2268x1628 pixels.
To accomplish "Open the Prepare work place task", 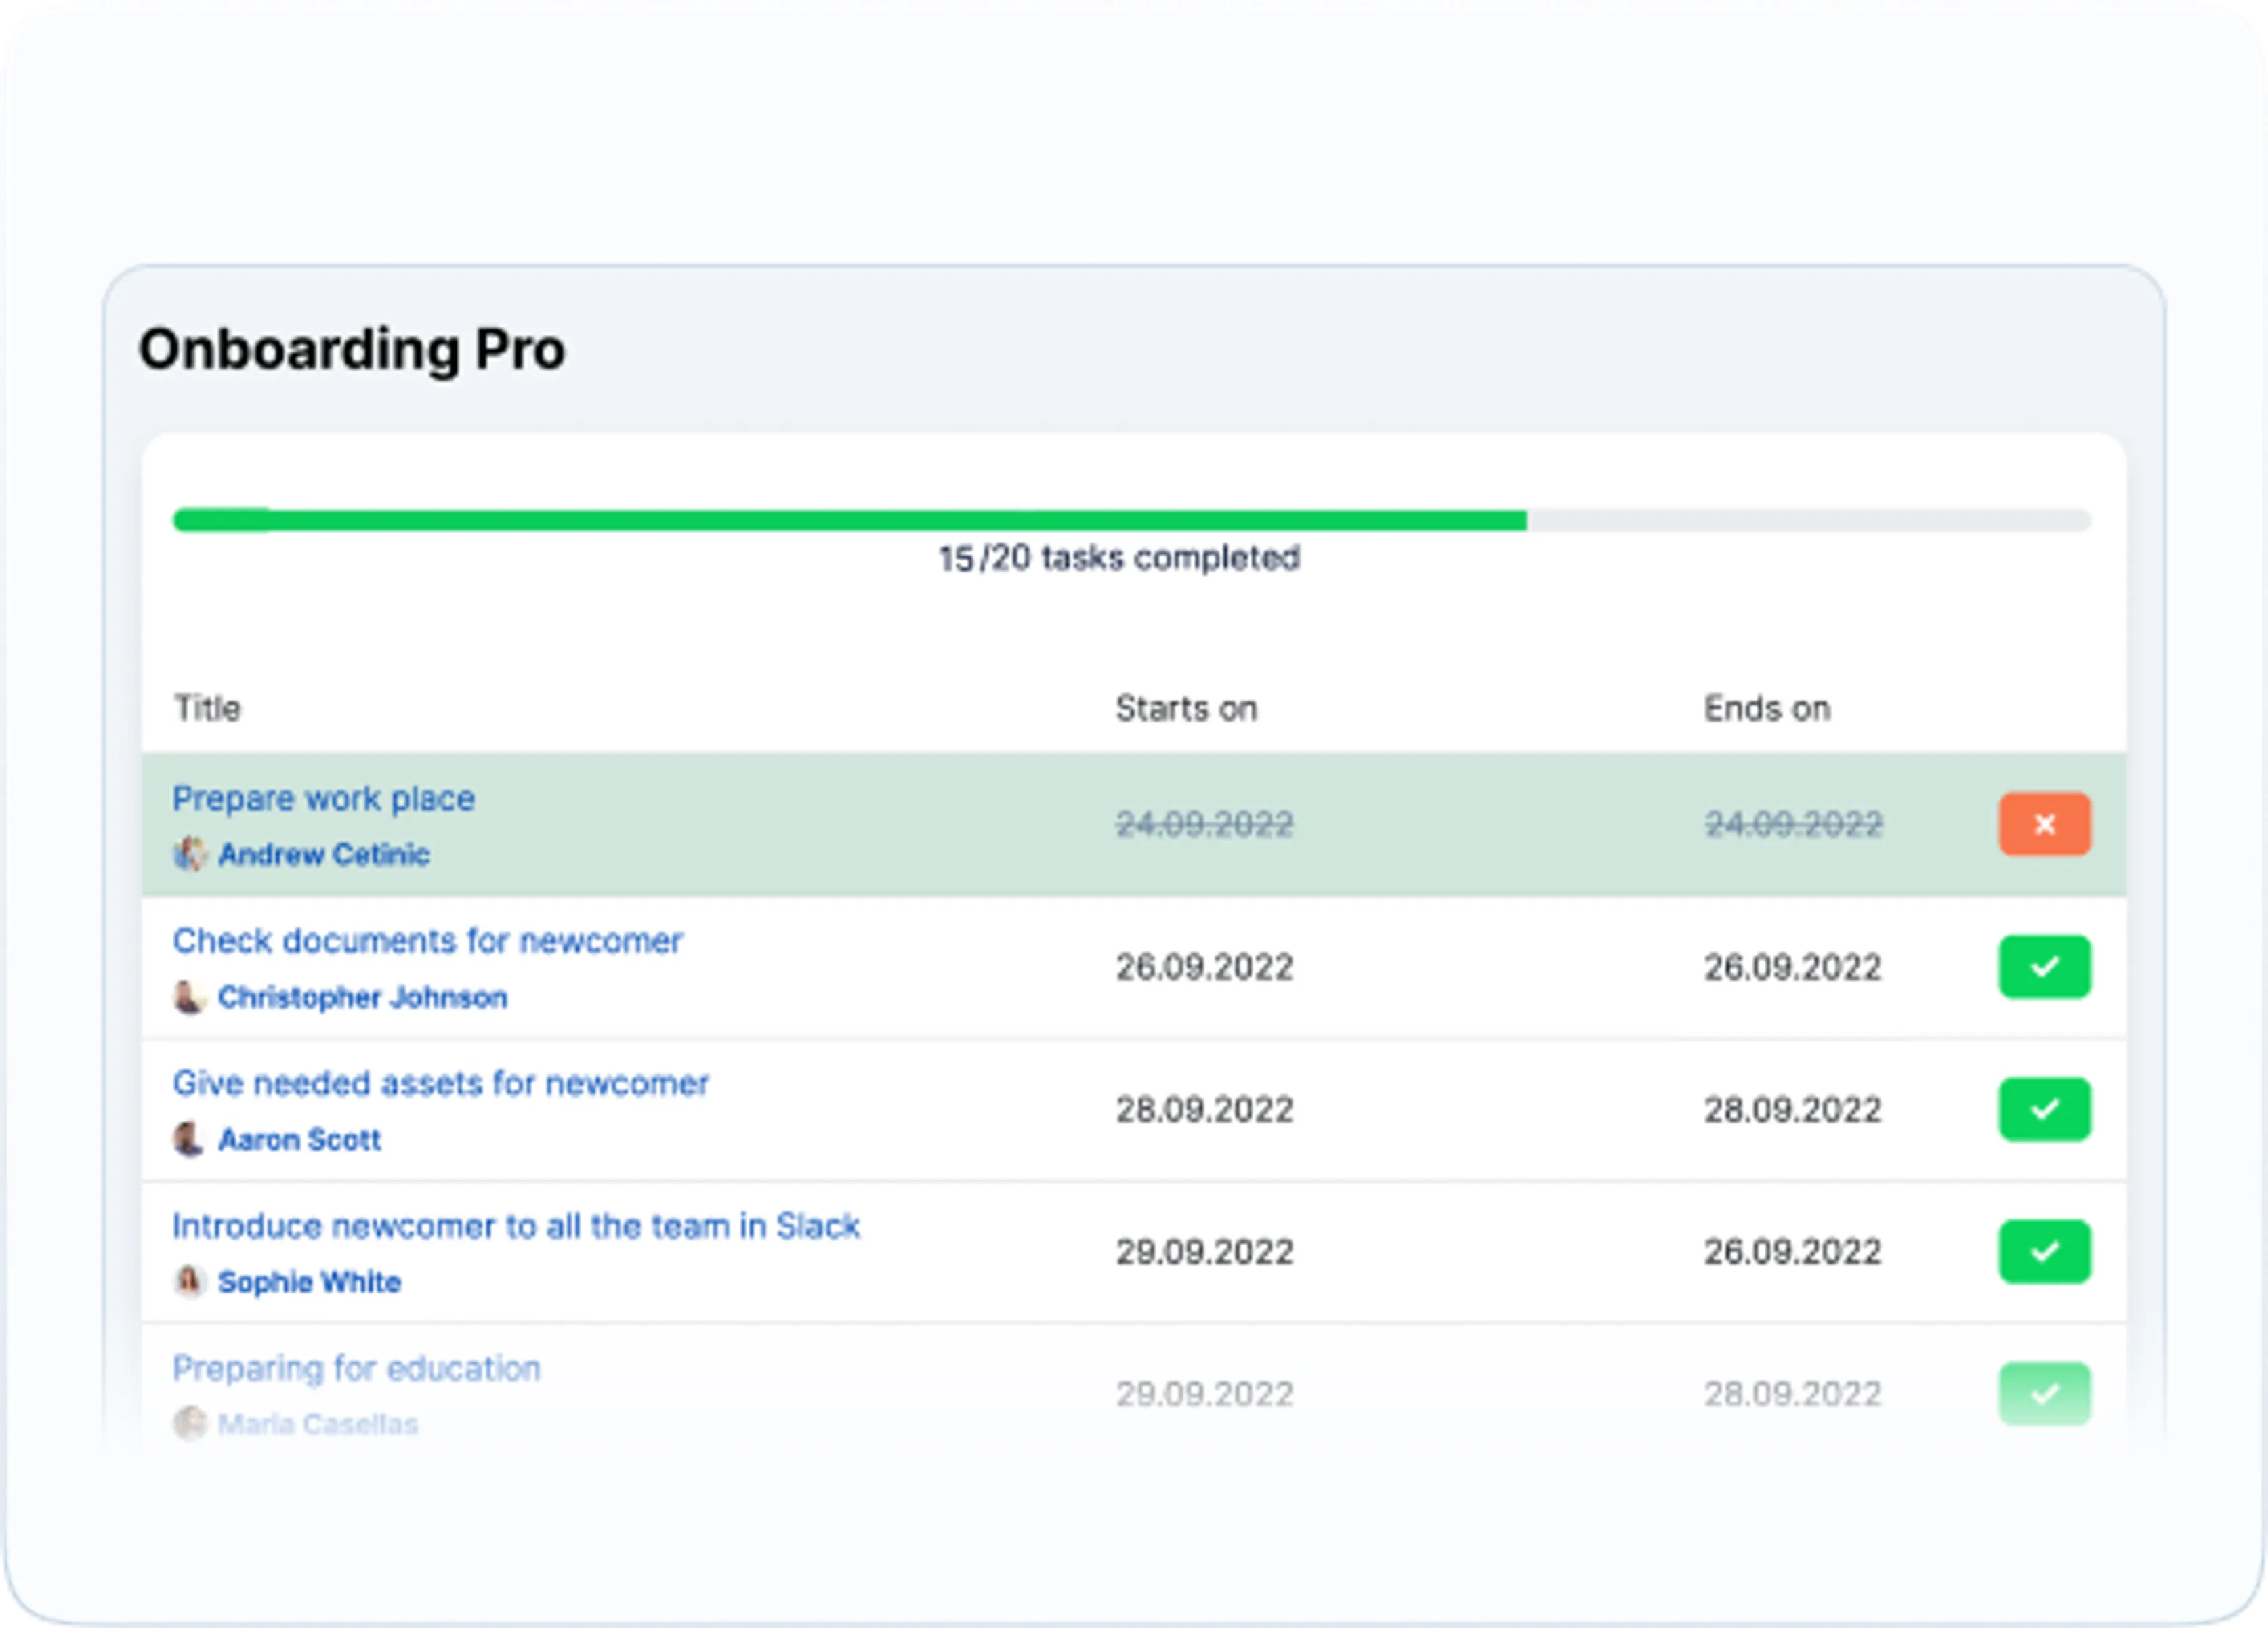I will pyautogui.click(x=323, y=798).
